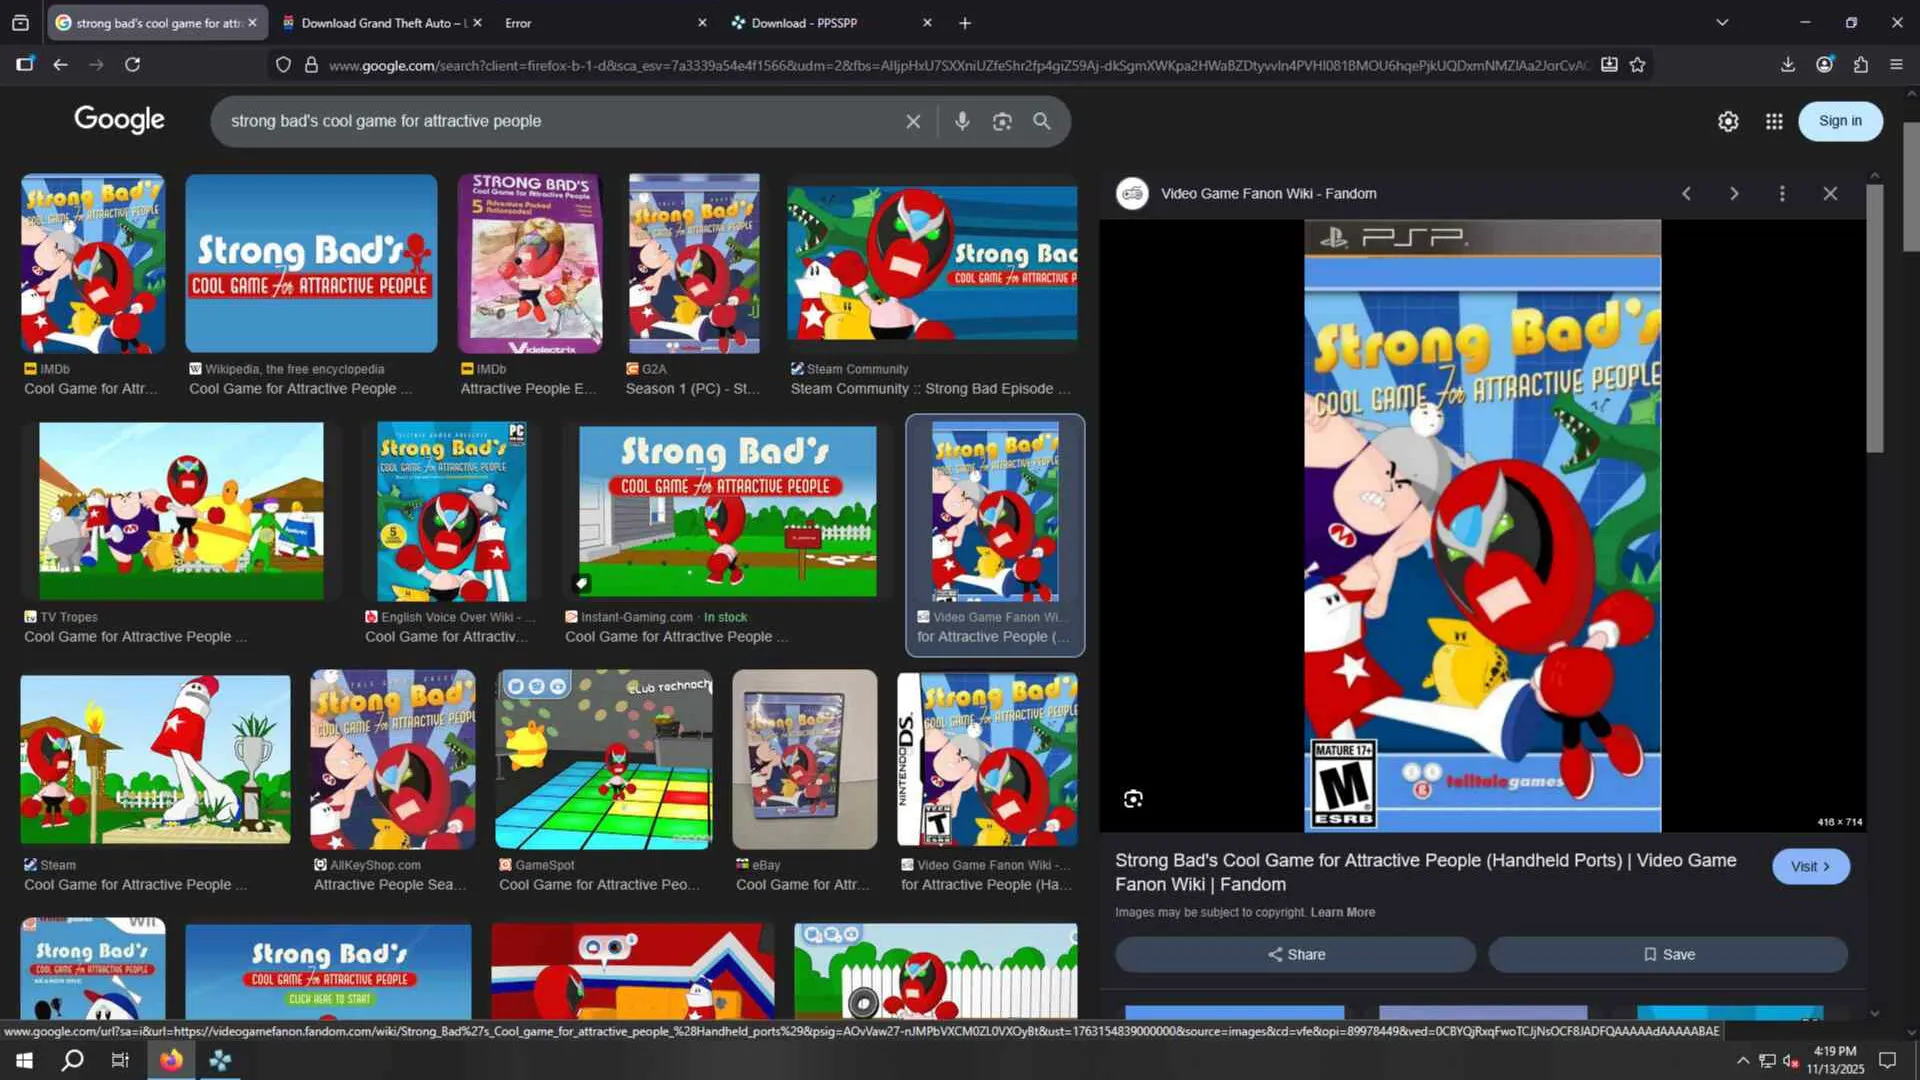This screenshot has height=1080, width=1920.
Task: Show next image in preview panel
Action: click(x=1734, y=194)
